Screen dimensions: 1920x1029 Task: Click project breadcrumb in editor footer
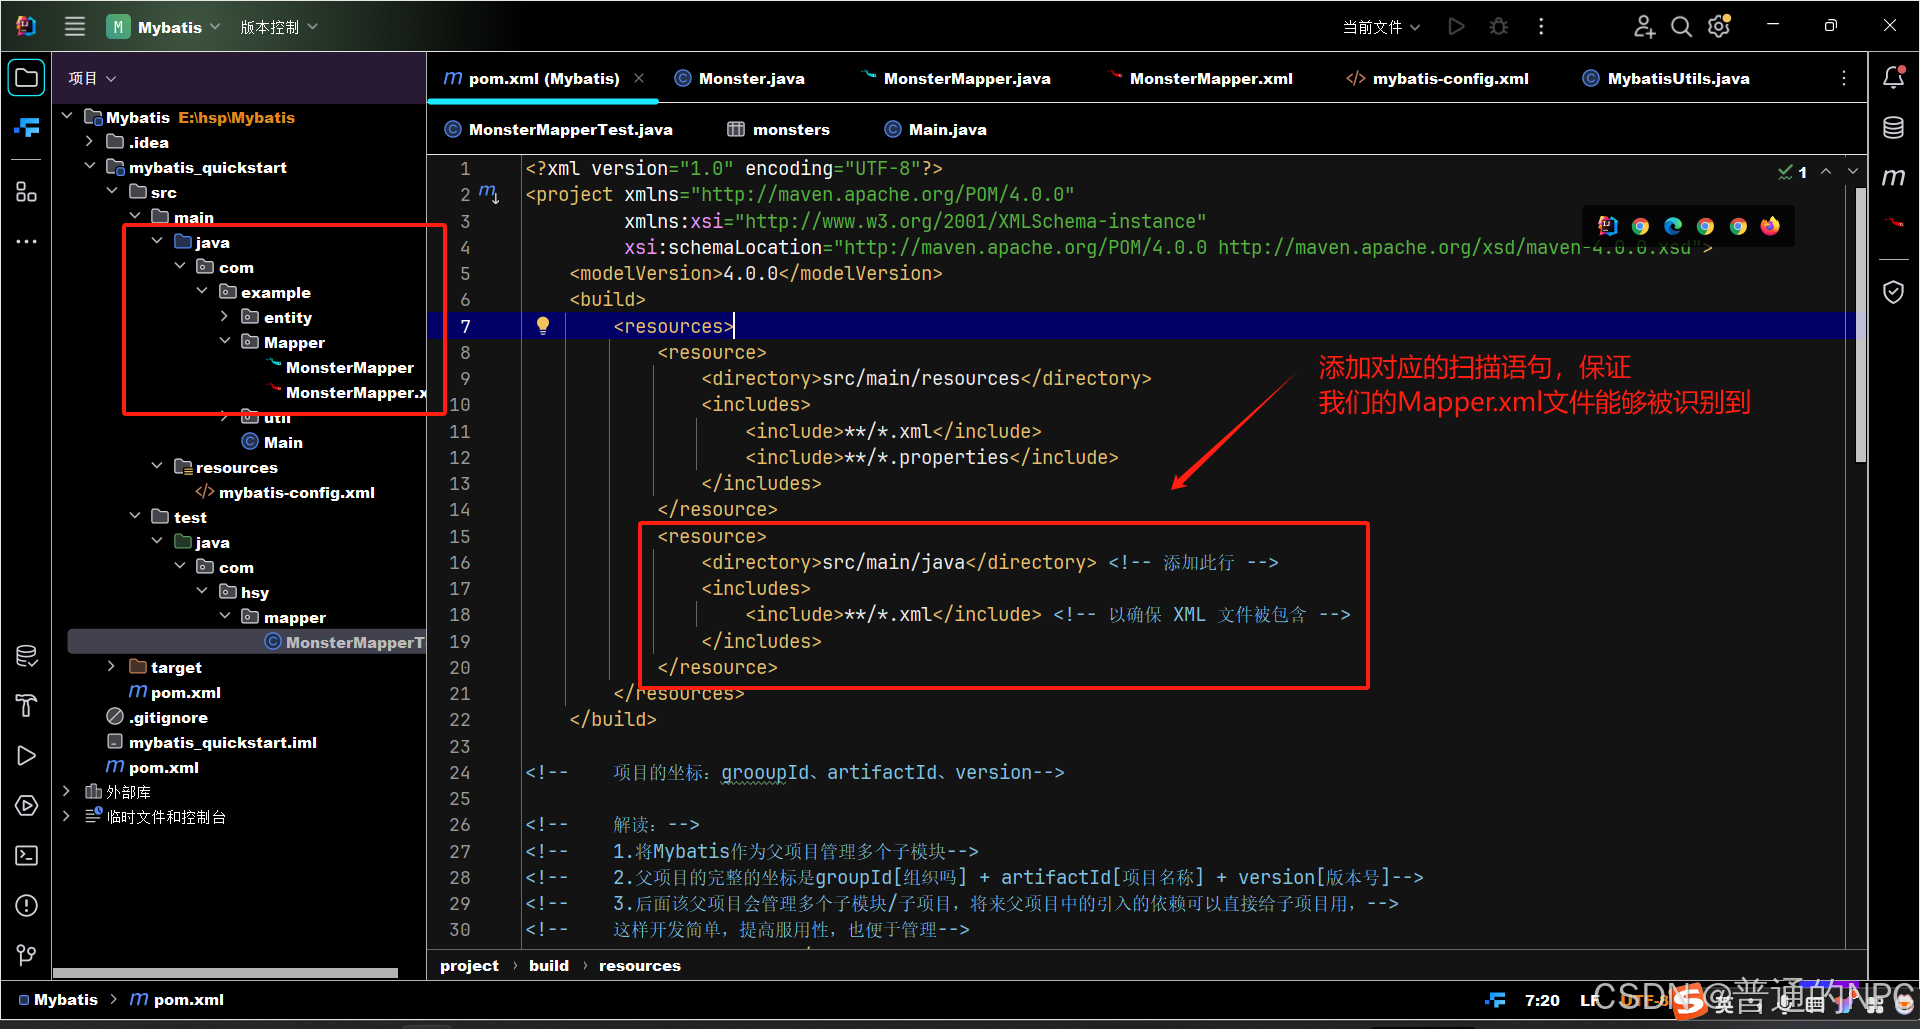469,965
